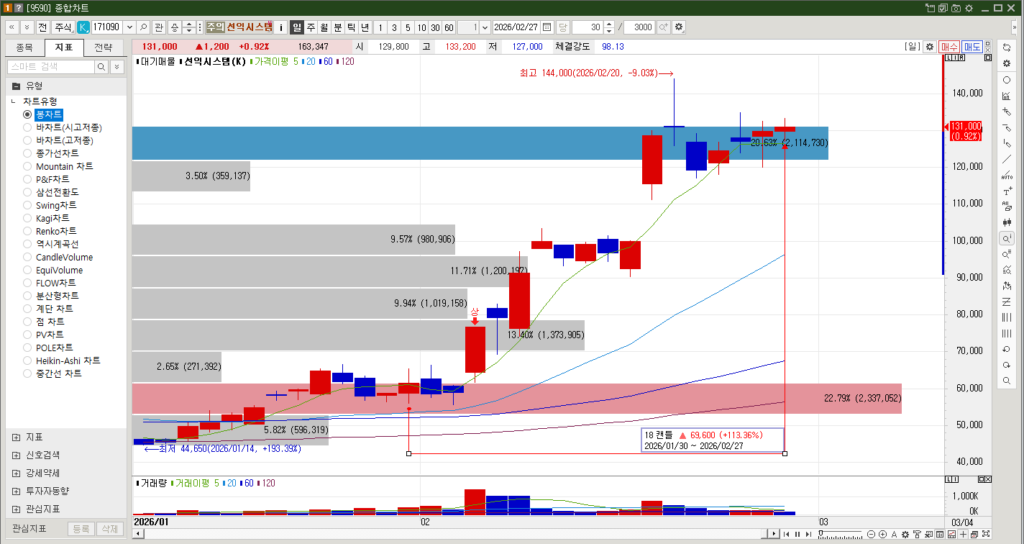Viewport: 1024px width, 544px height.
Task: Click the stock code search magnifier icon
Action: pyautogui.click(x=144, y=26)
